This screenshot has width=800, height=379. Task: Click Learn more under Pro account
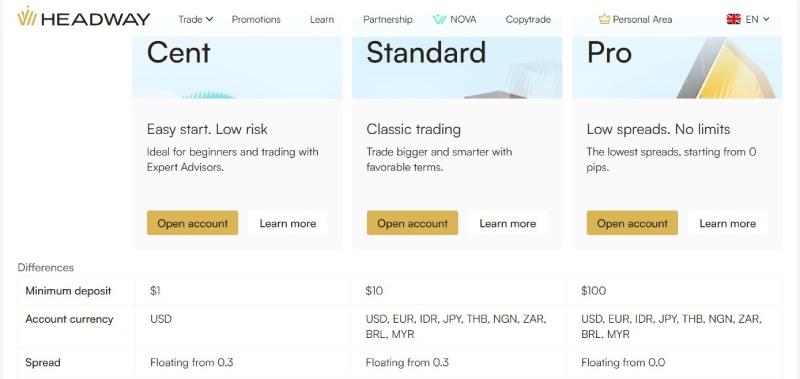[x=728, y=223]
